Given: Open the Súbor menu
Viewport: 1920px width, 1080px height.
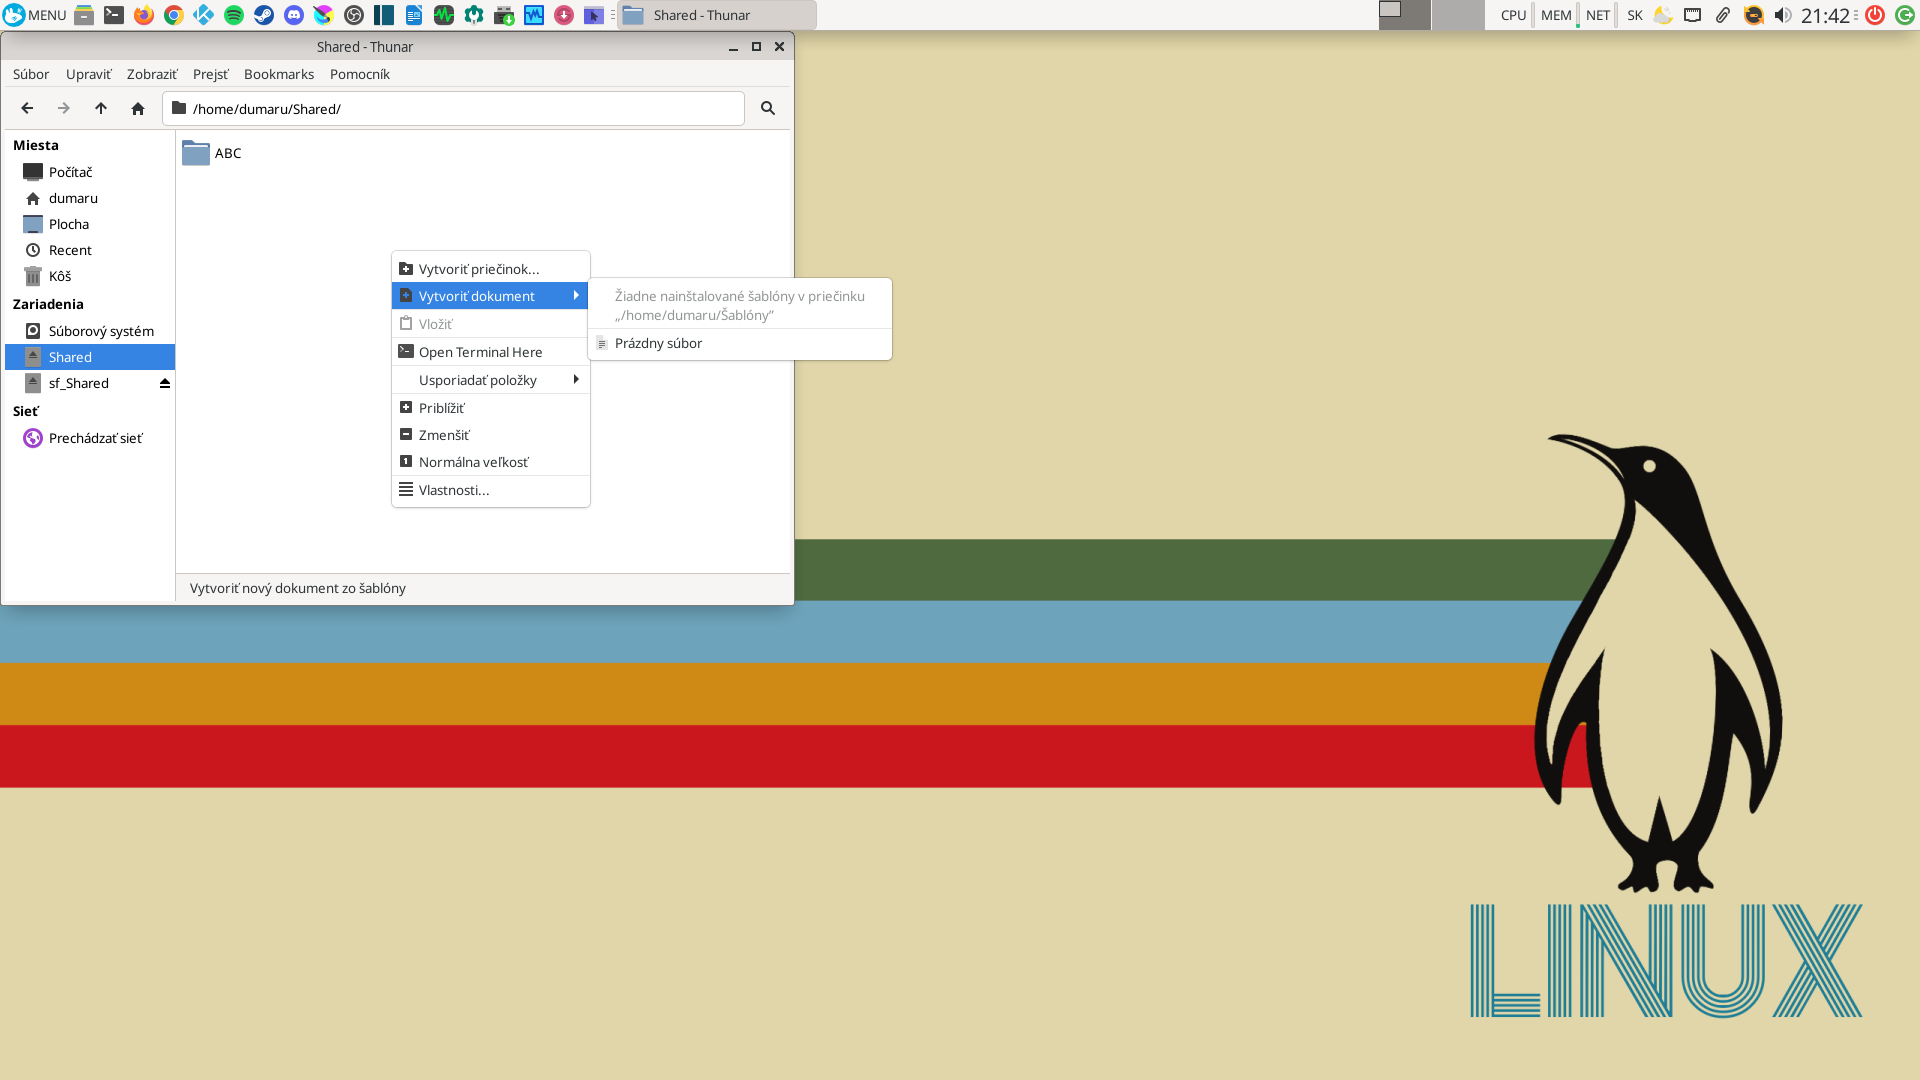Looking at the screenshot, I should click(x=31, y=74).
